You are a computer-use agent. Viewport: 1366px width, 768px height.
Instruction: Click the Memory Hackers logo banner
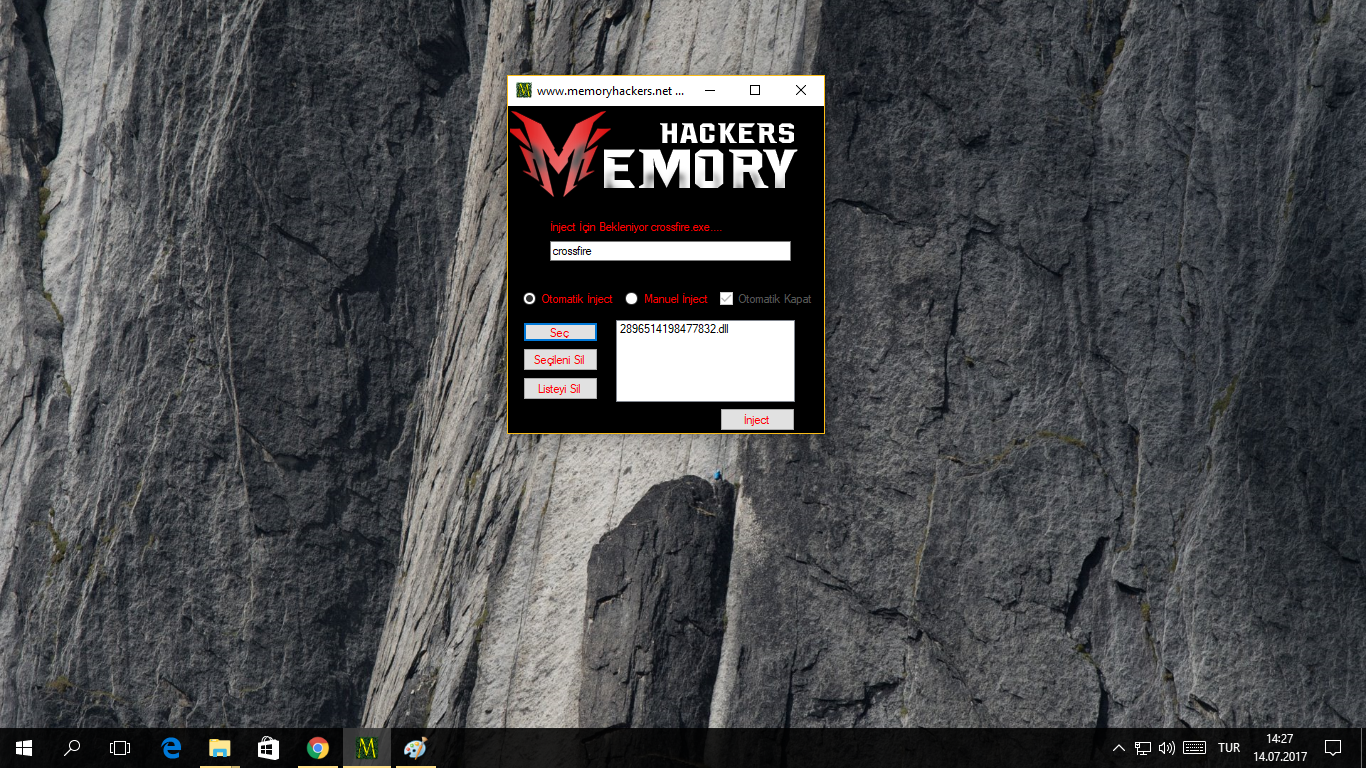[654, 154]
